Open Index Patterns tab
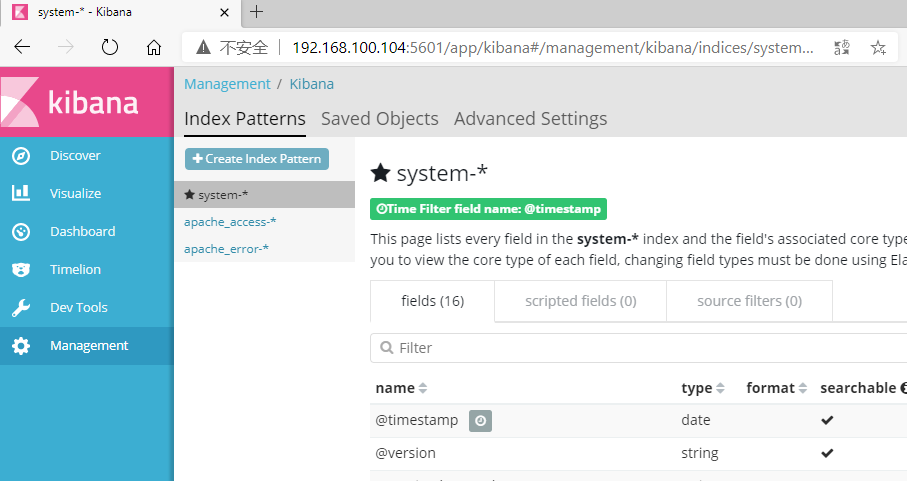Screen dimensions: 907x481 point(245,119)
